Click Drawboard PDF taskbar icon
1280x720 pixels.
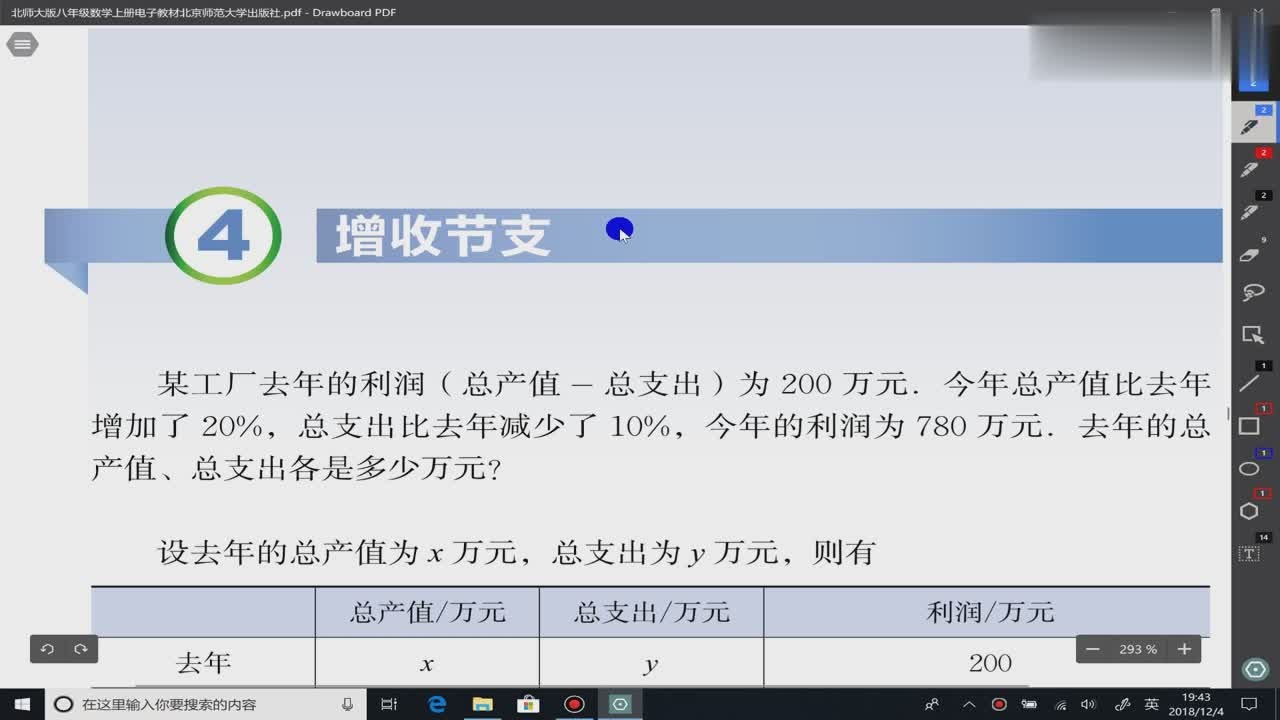tap(620, 704)
